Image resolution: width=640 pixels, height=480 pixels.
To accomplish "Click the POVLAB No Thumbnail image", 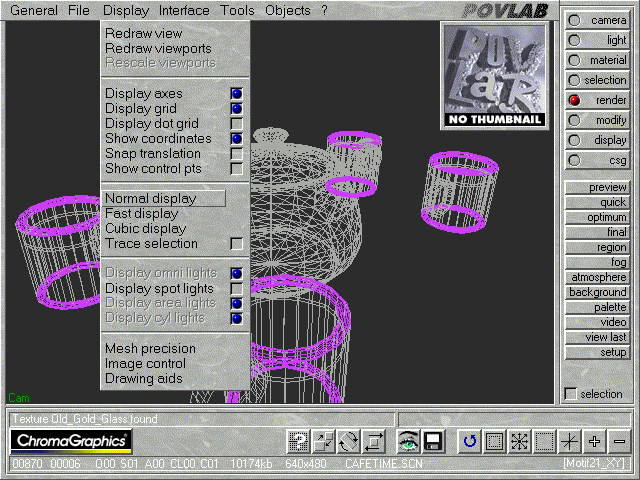I will [x=494, y=76].
